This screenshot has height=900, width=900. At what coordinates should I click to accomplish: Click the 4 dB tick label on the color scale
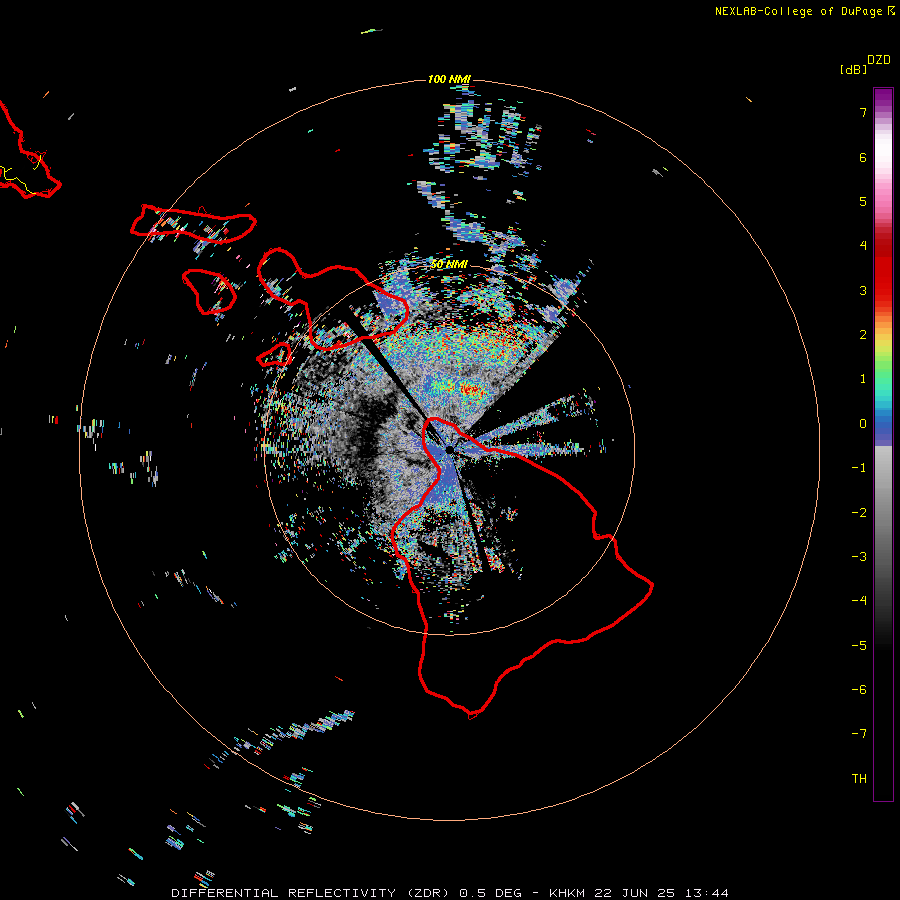tap(863, 246)
